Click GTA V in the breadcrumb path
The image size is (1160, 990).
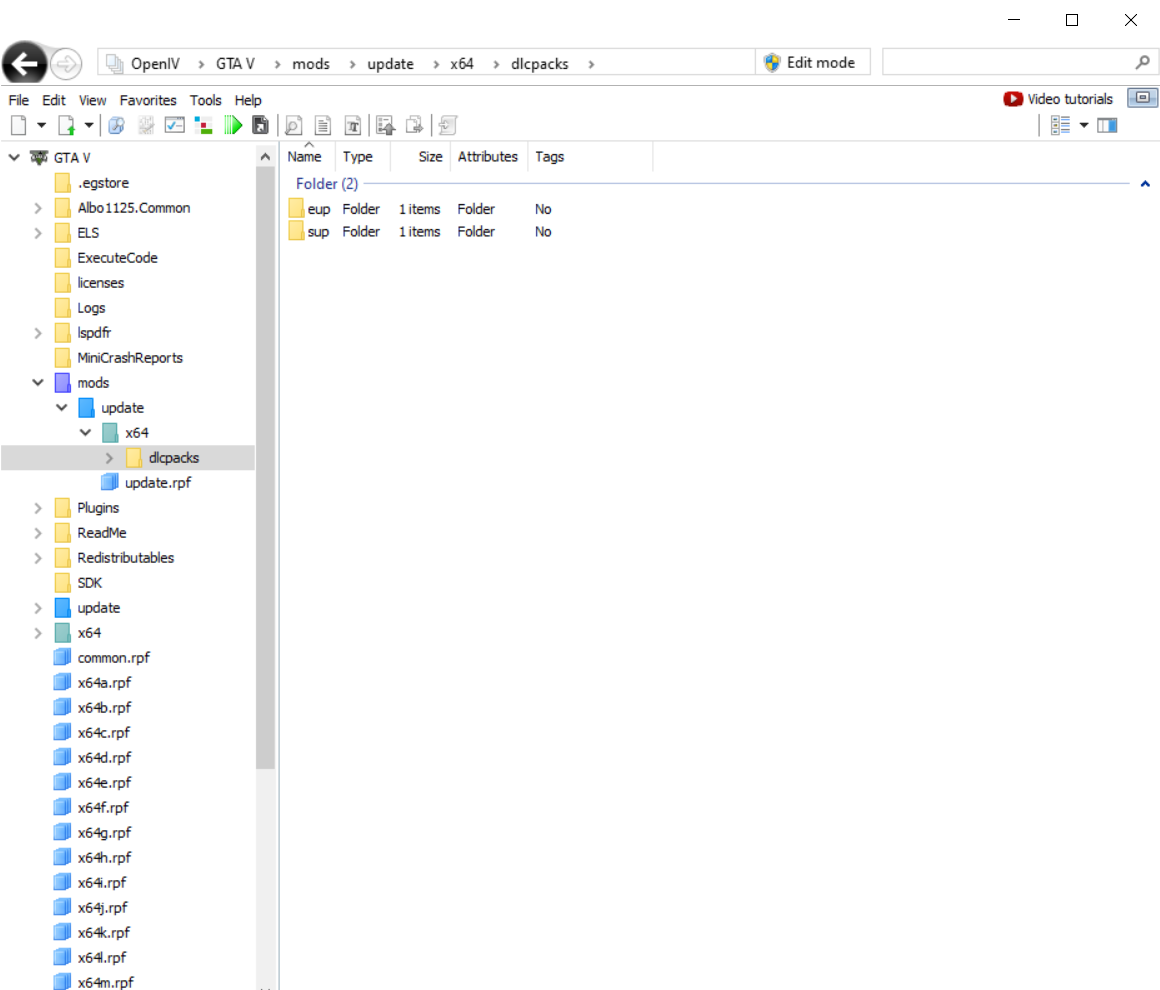tap(235, 64)
